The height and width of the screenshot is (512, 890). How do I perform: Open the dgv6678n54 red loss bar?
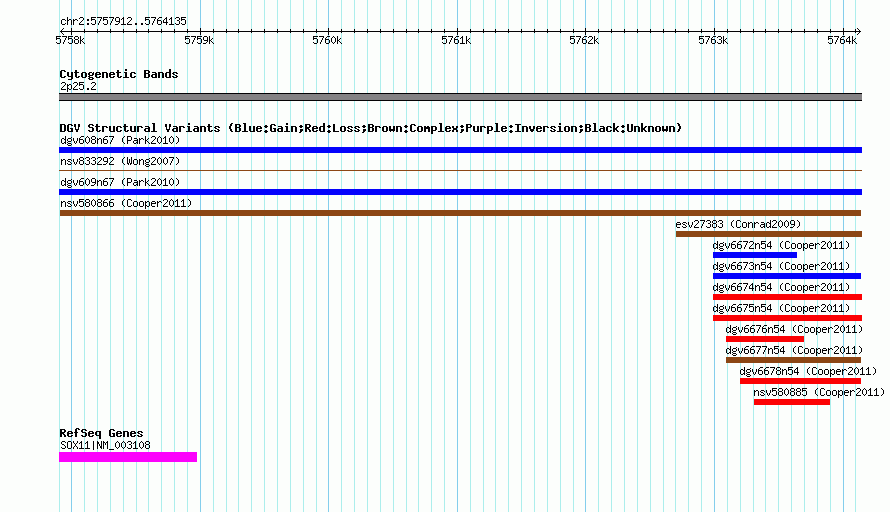[x=800, y=381]
